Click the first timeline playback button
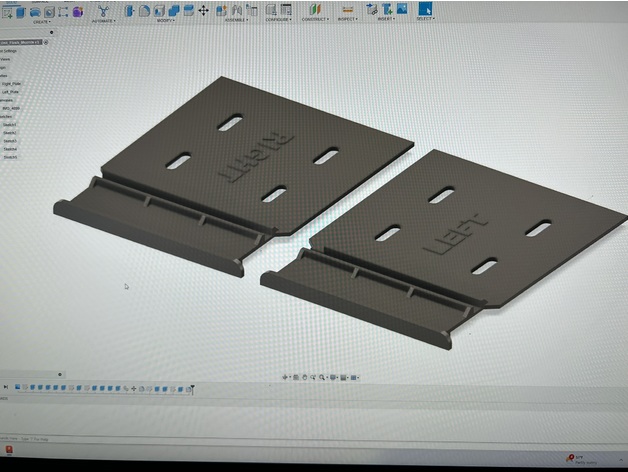Image resolution: width=628 pixels, height=472 pixels. coord(7,388)
